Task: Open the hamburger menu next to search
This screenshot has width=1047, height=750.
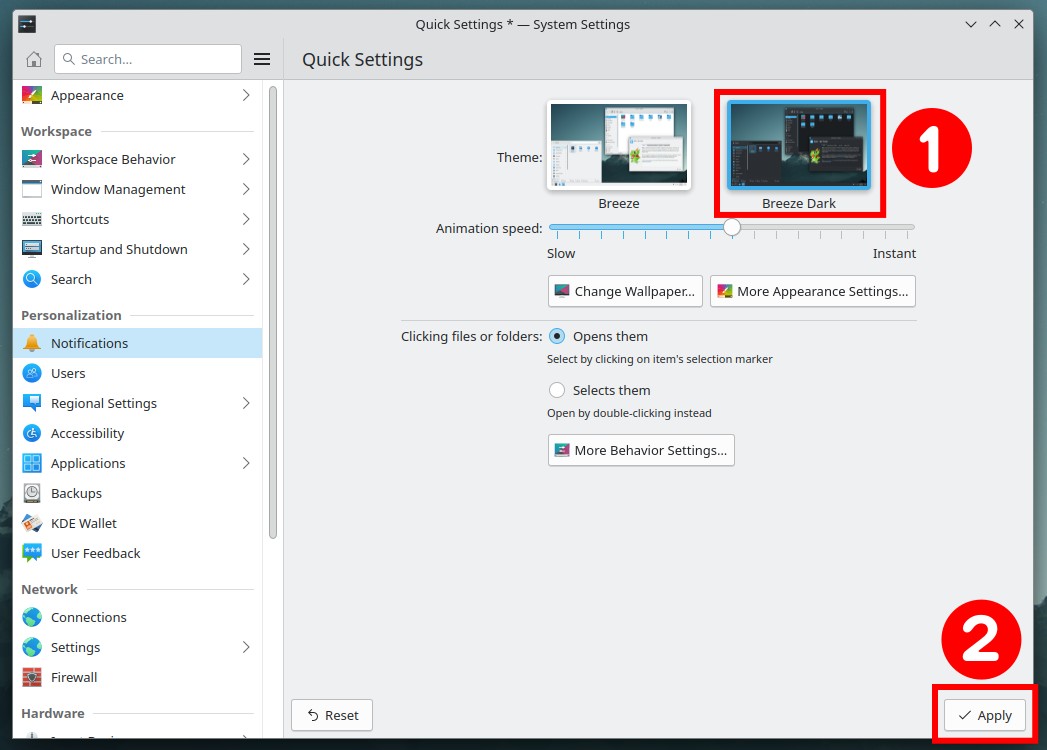Action: (x=262, y=59)
